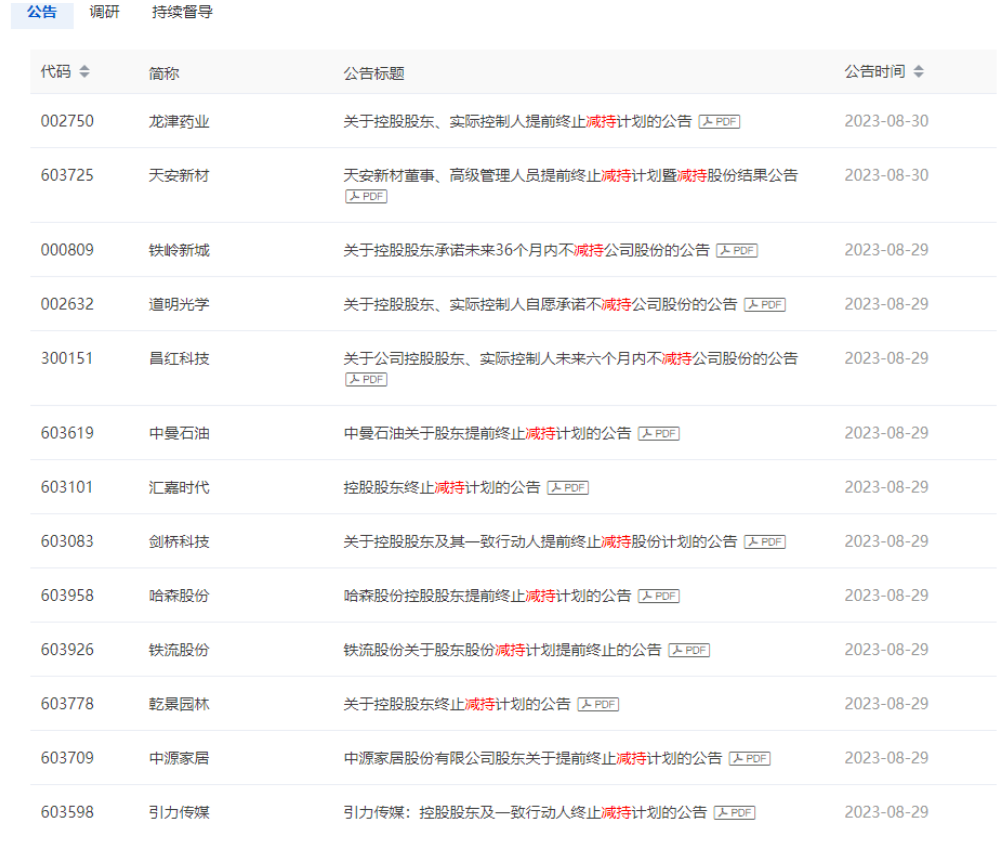Open 剑桥科技 一致行动人提前终止减持 title
This screenshot has height=843, width=997.
(x=540, y=542)
